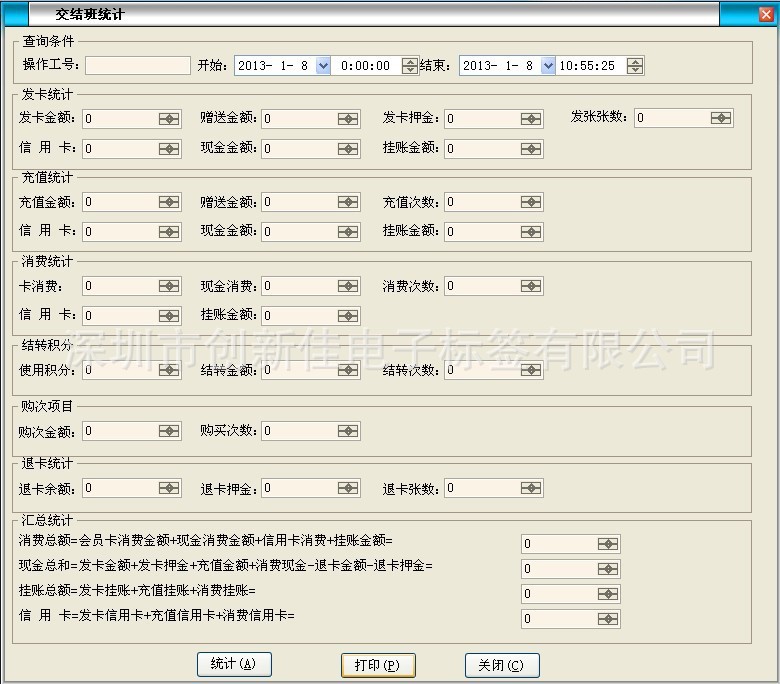Click the start time 0:00:00 spinner

[x=410, y=66]
